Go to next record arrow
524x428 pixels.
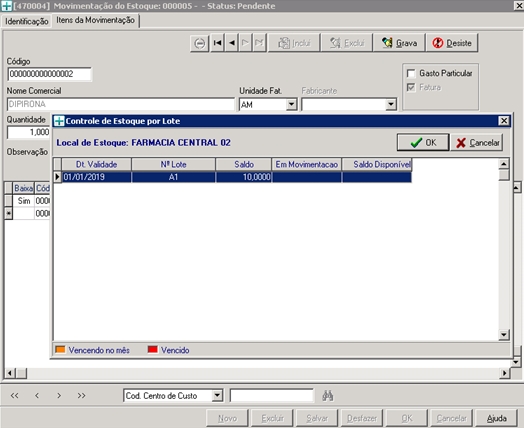(x=245, y=43)
